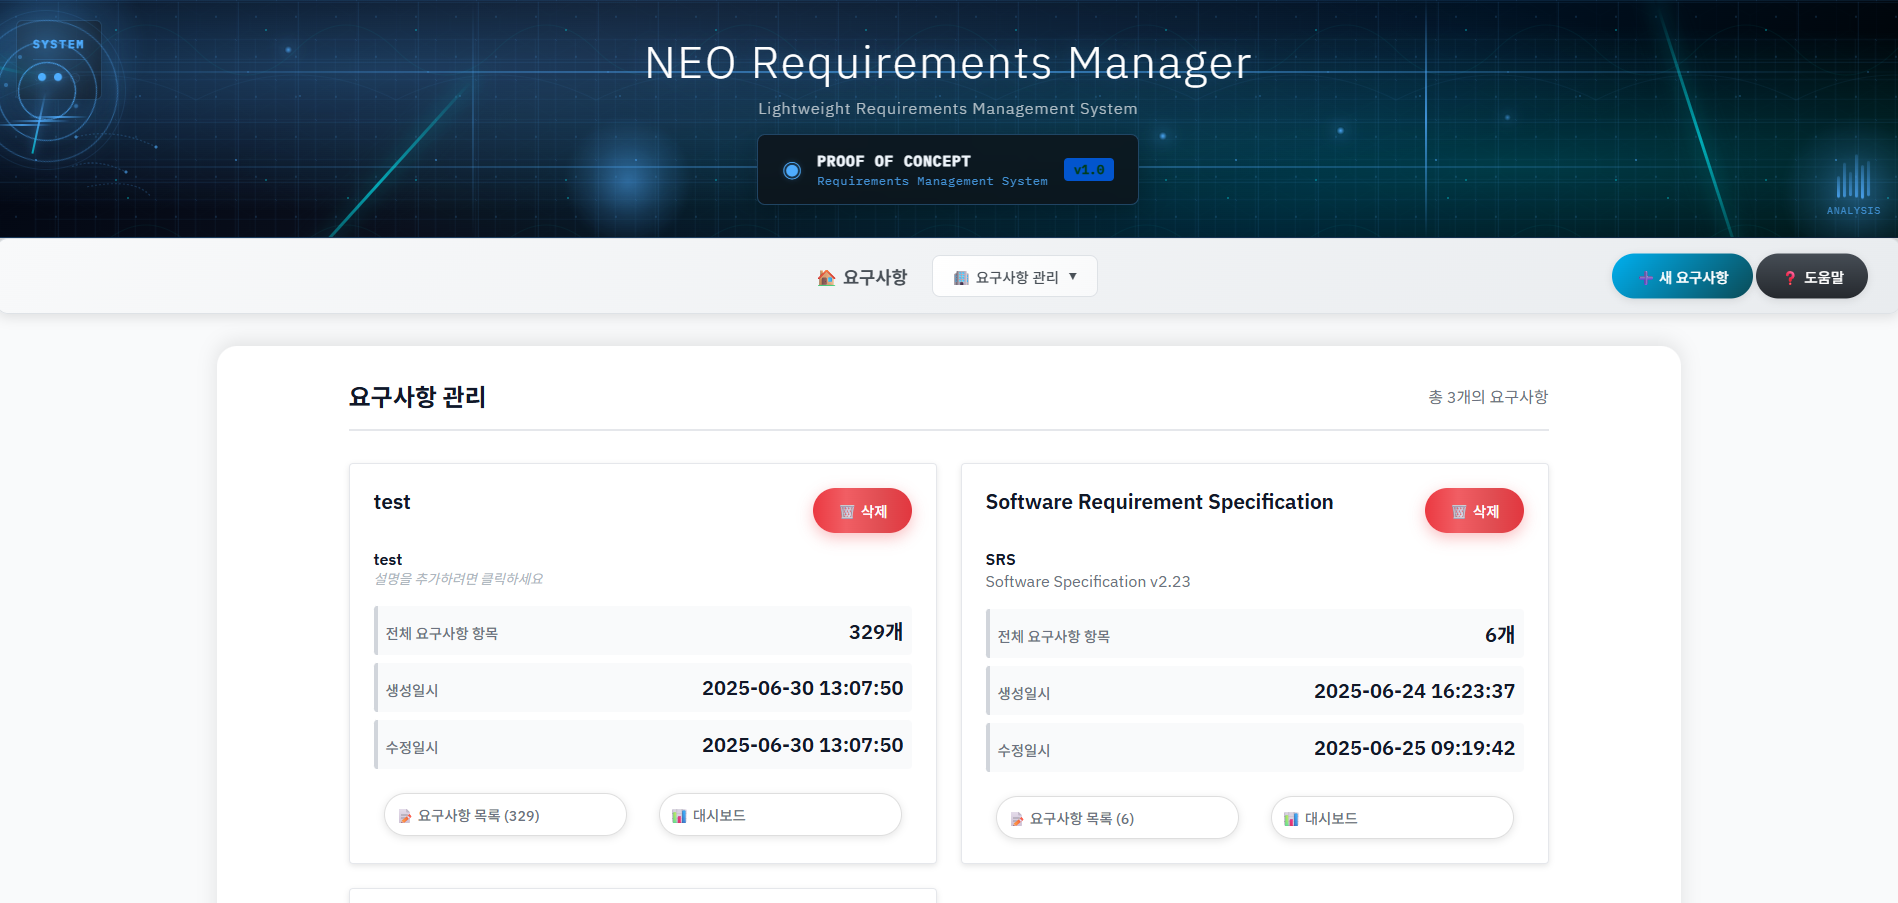Click the v1.0 version badge
Viewport: 1898px width, 903px height.
tap(1087, 169)
